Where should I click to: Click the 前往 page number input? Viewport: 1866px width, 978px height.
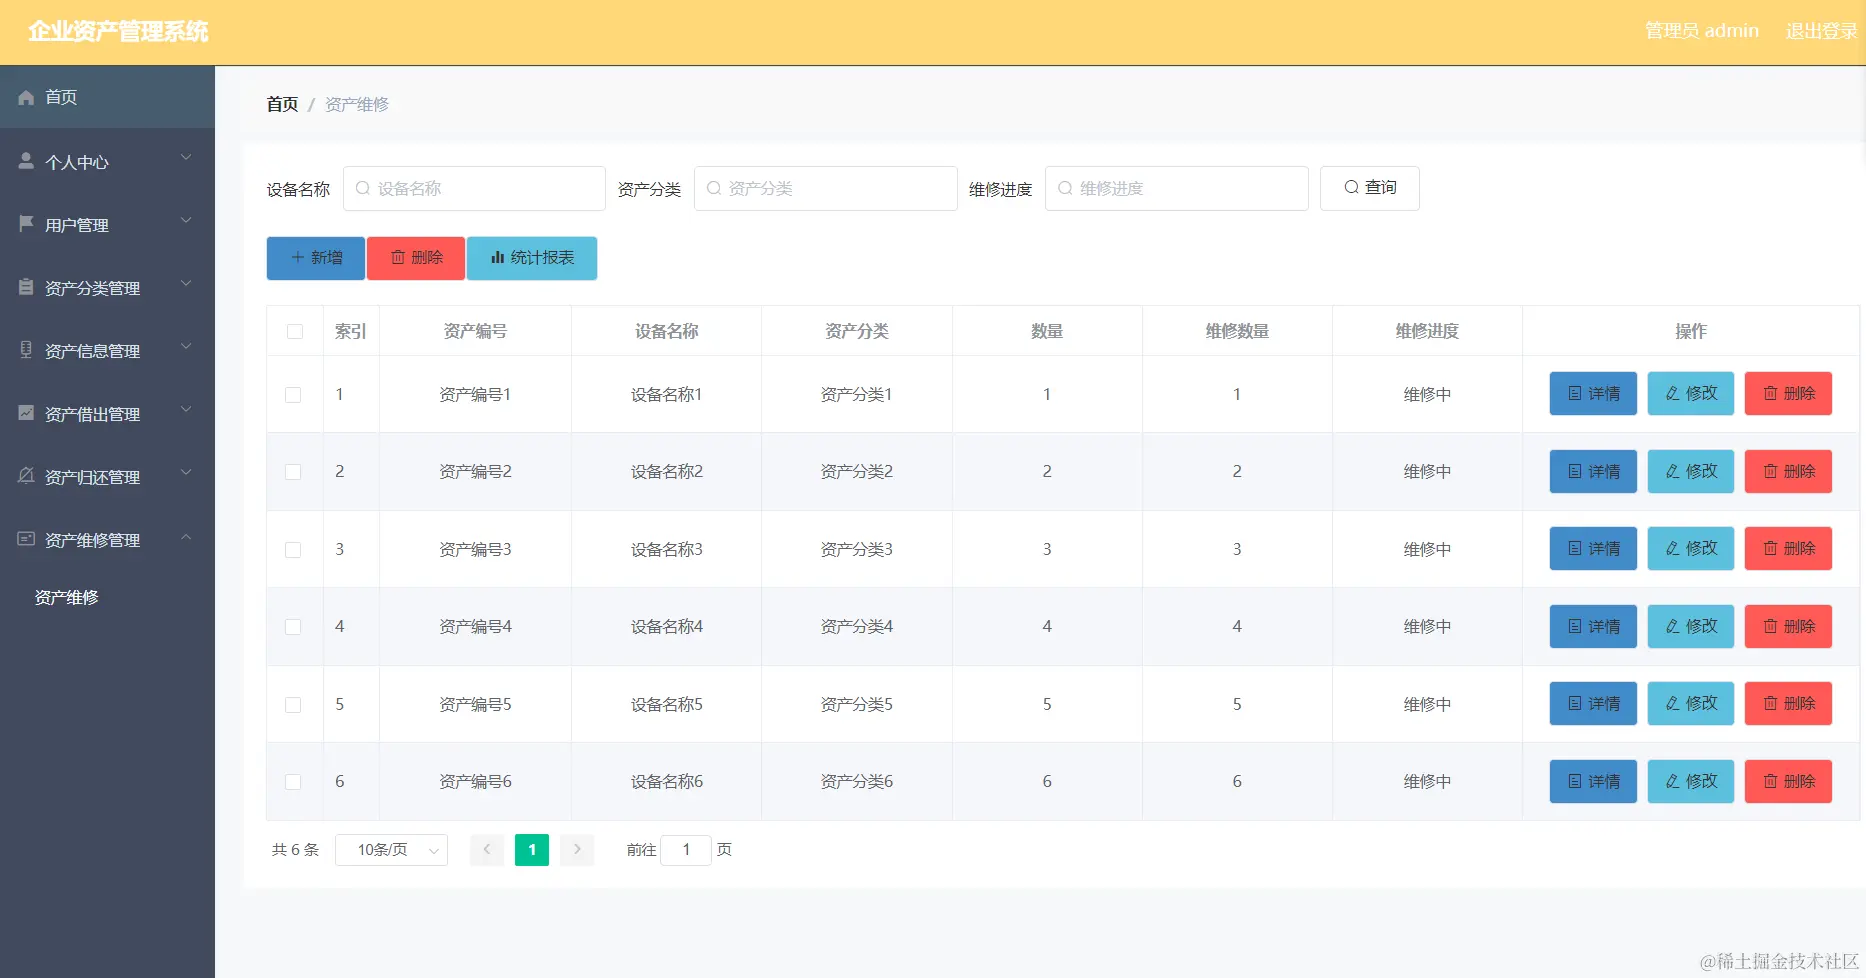point(686,850)
